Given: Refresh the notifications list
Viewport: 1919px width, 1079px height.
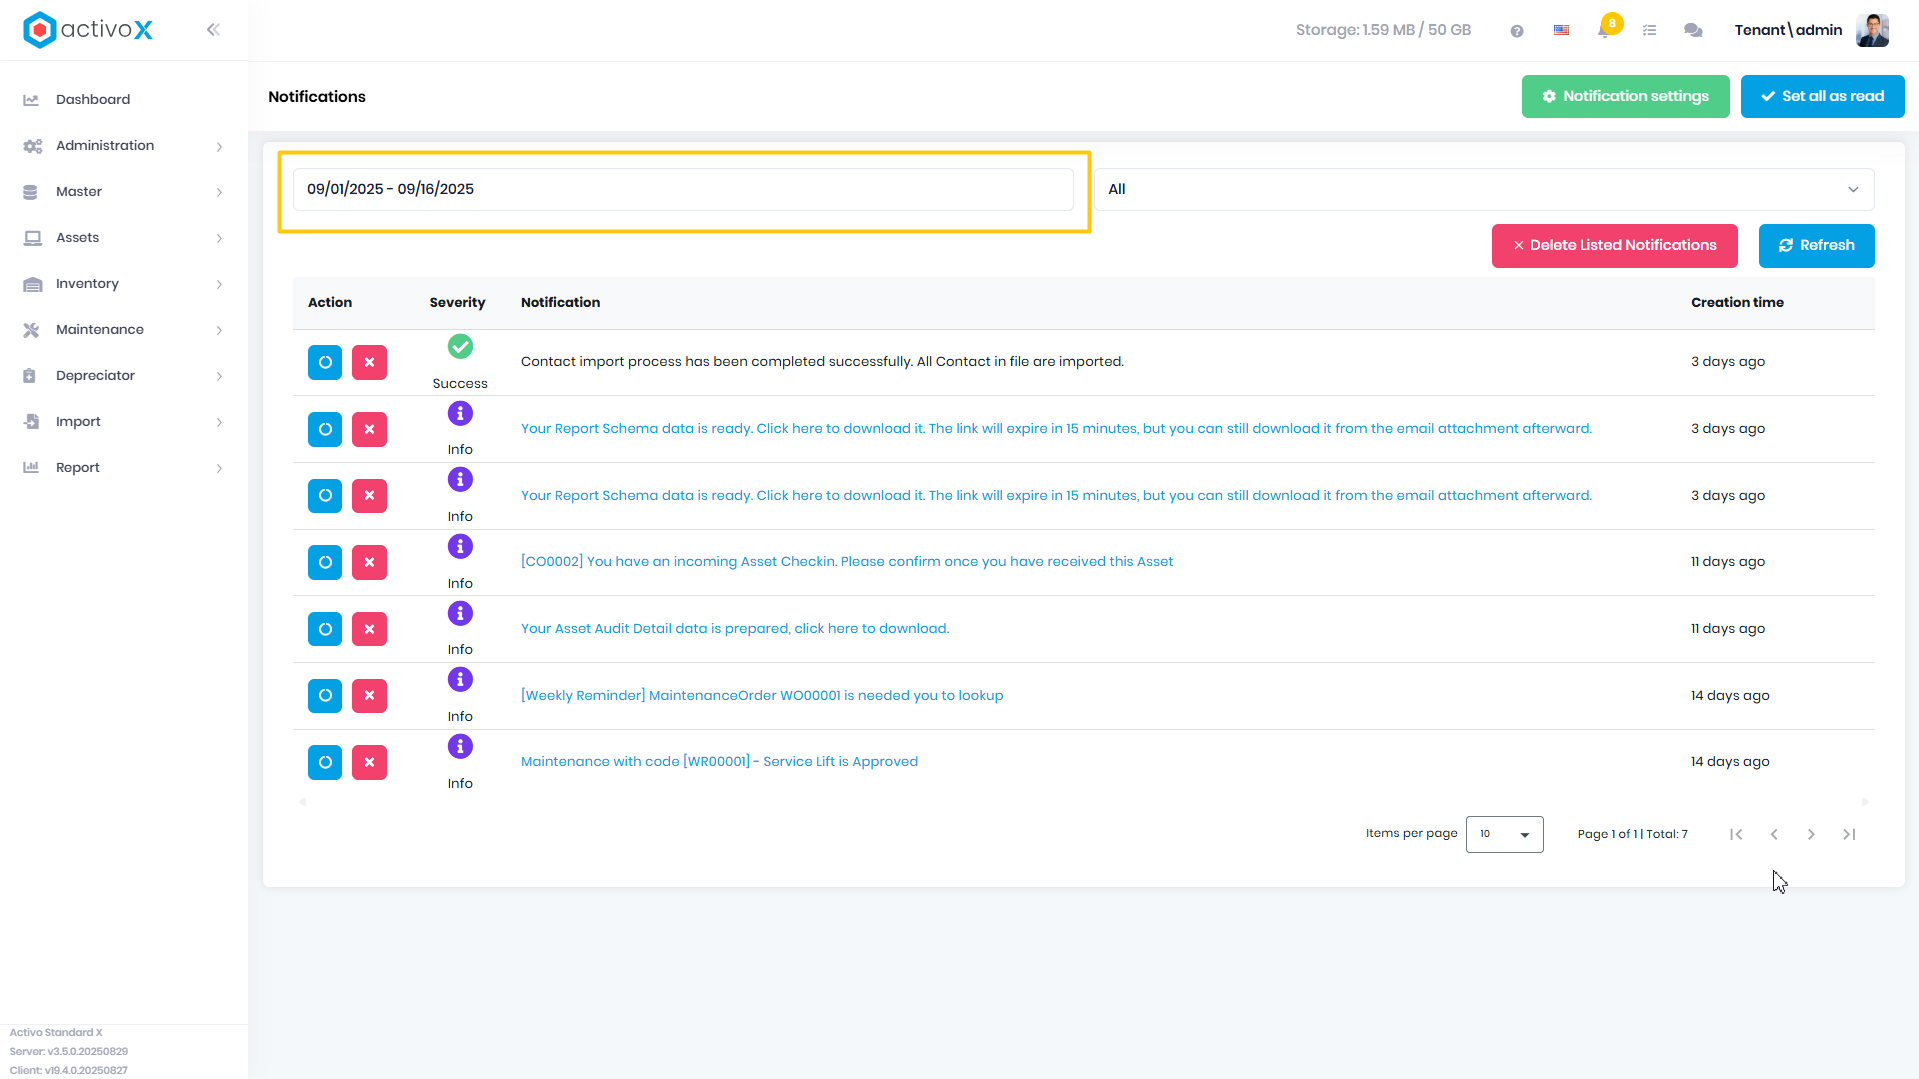Looking at the screenshot, I should tap(1816, 245).
